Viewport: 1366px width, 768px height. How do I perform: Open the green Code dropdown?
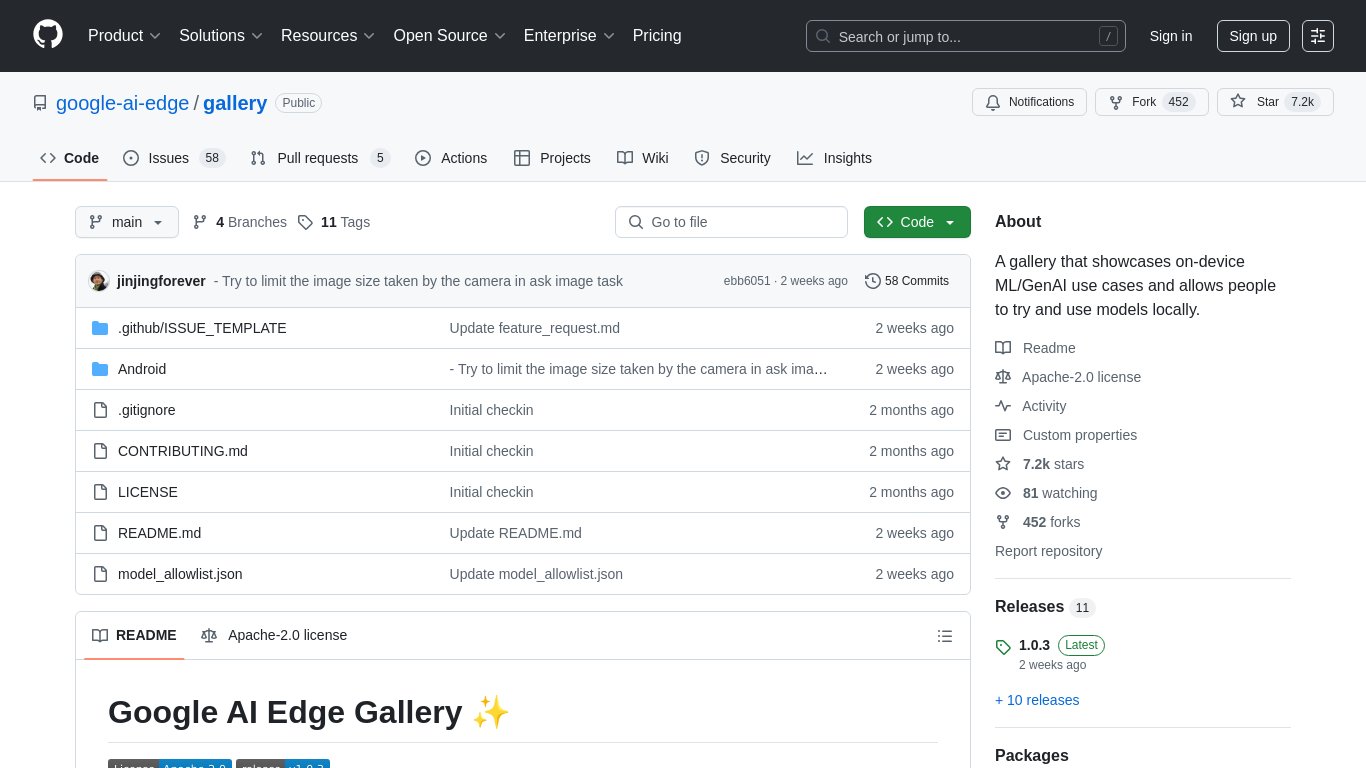(916, 222)
